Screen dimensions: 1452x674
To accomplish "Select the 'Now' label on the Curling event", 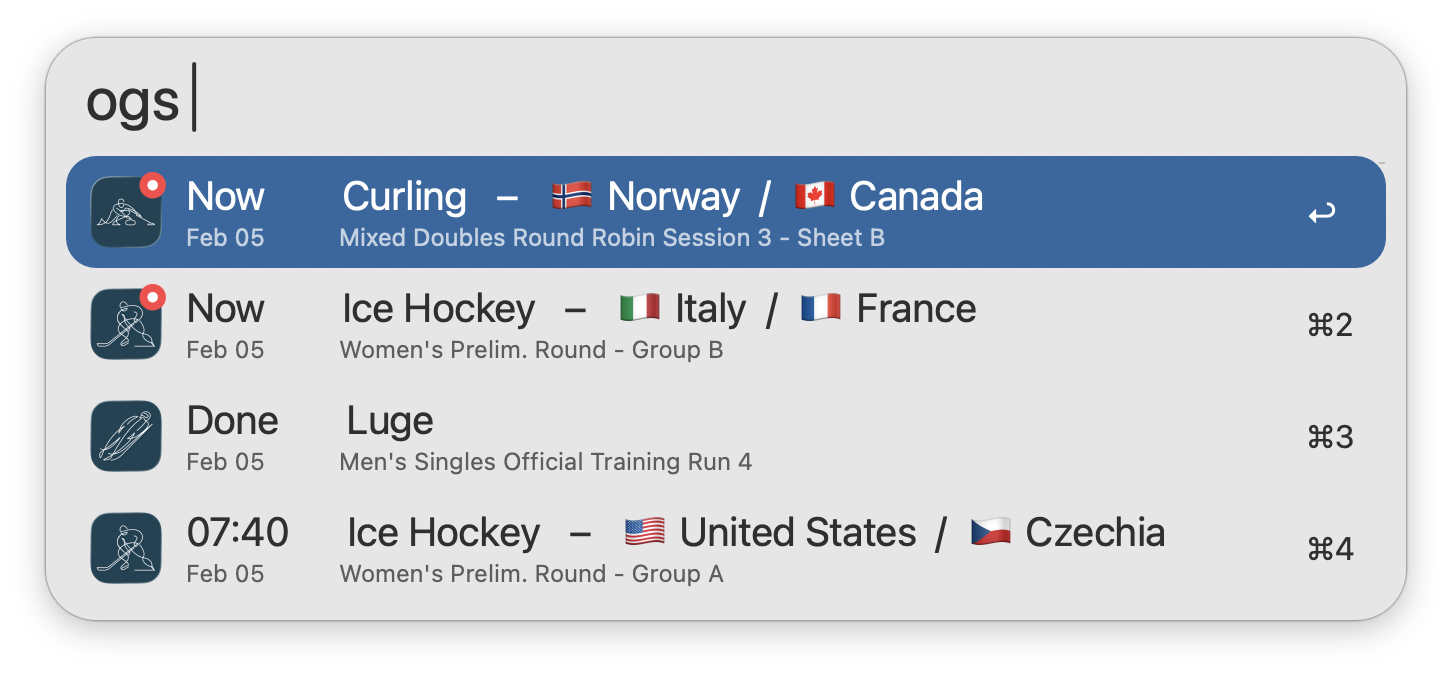I will tap(225, 196).
